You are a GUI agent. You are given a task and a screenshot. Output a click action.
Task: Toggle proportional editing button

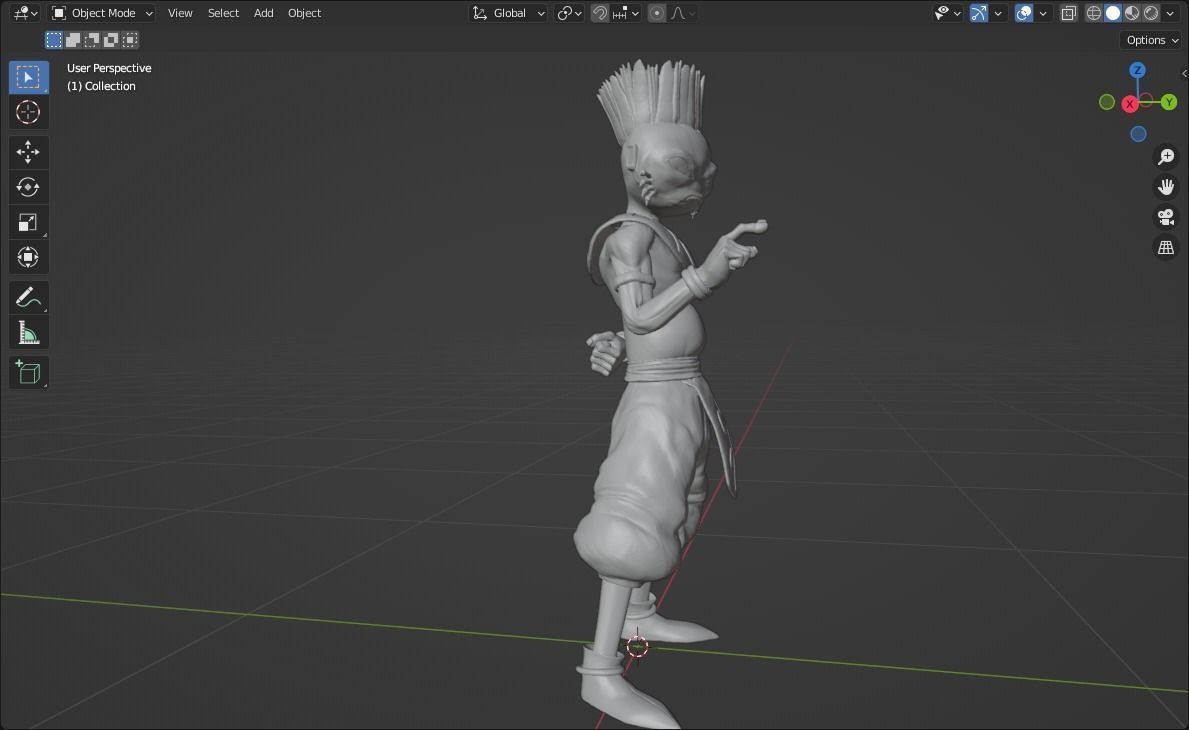tap(657, 13)
